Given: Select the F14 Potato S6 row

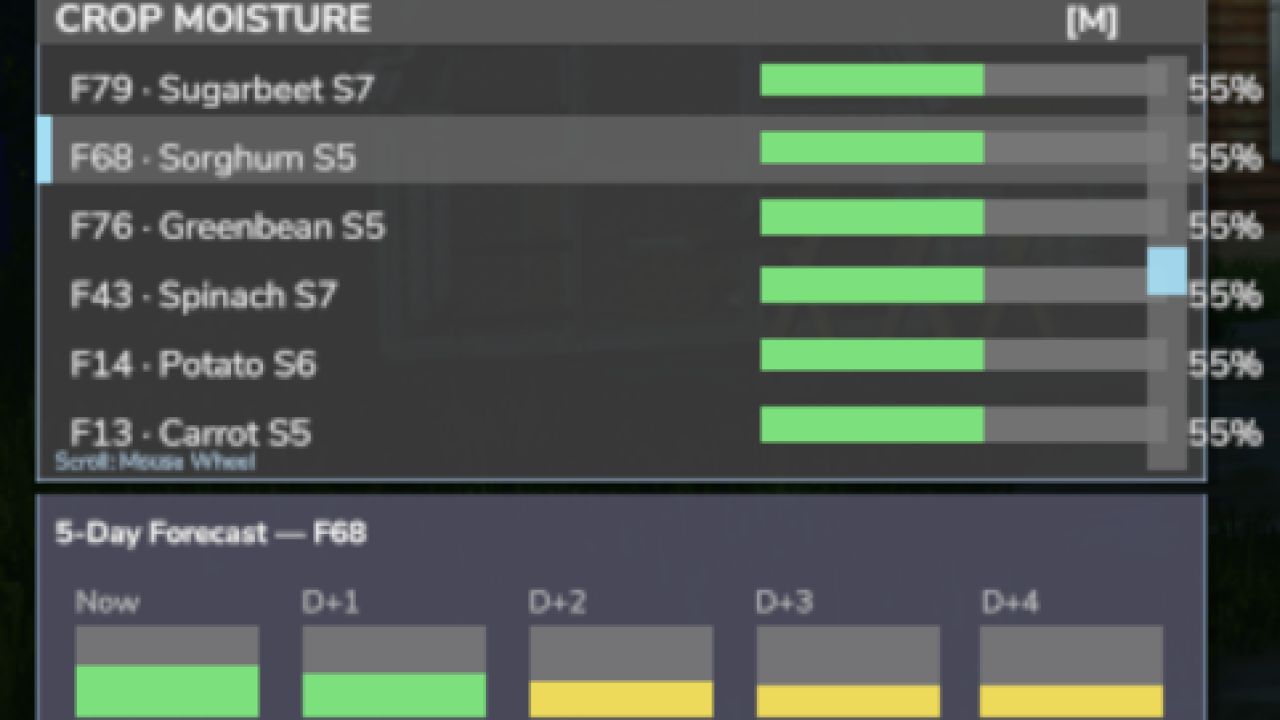Looking at the screenshot, I should [195, 365].
